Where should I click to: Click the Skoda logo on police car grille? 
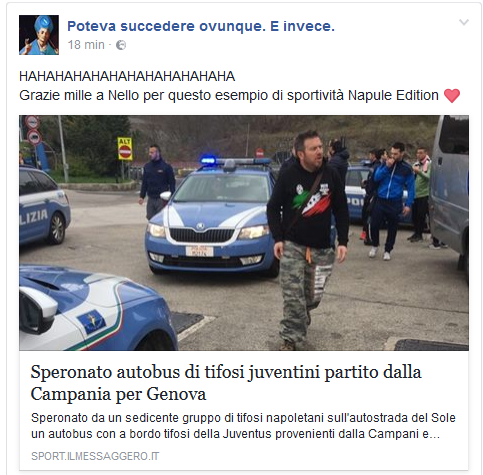(x=200, y=226)
